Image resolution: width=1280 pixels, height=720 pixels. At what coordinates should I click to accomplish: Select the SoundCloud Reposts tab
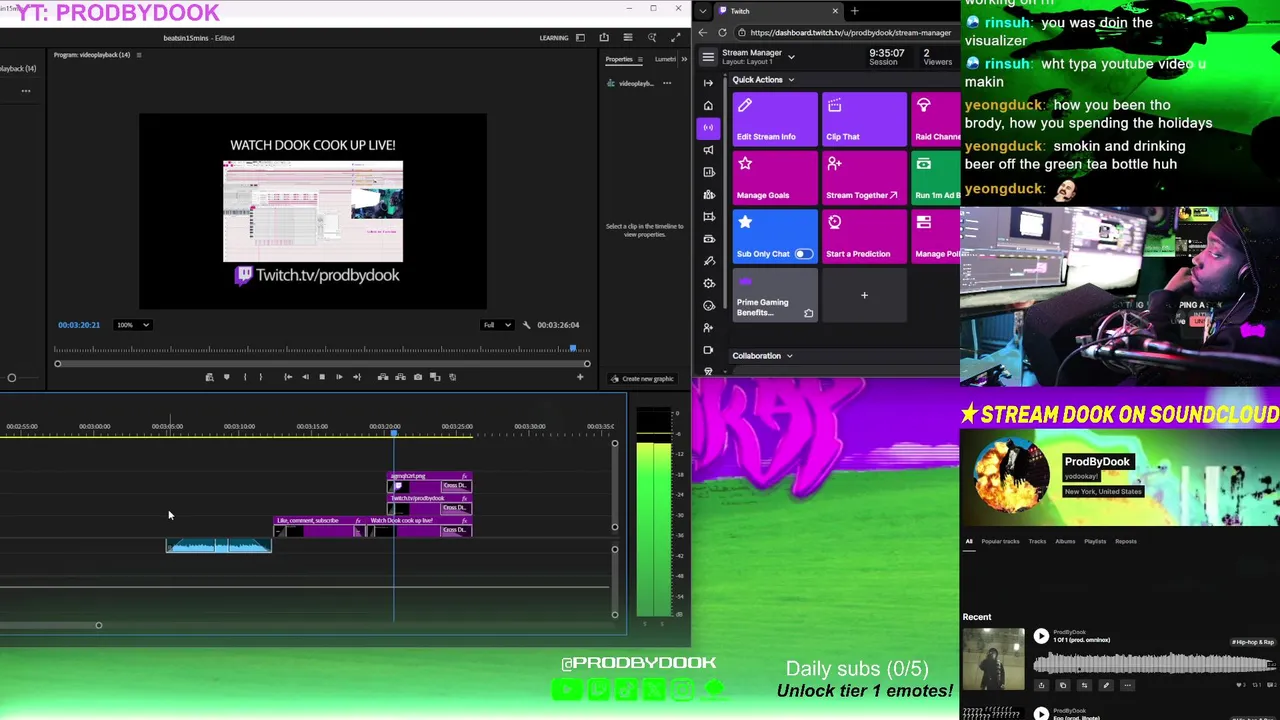point(1126,541)
